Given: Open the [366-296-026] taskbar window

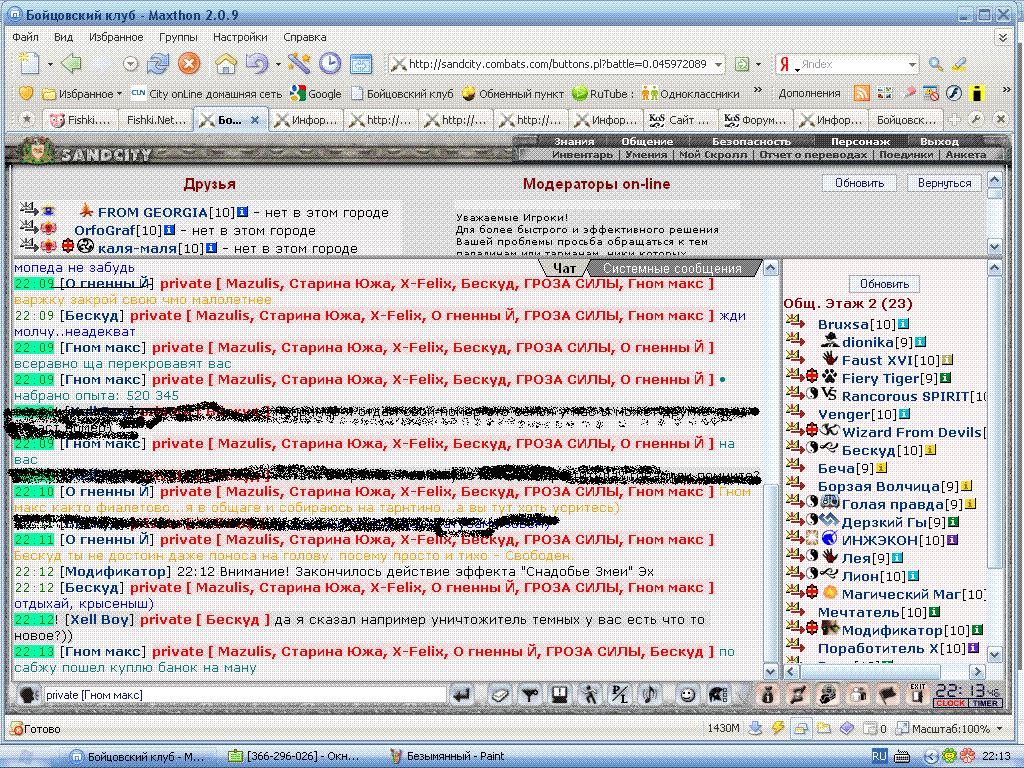Looking at the screenshot, I should [x=294, y=756].
